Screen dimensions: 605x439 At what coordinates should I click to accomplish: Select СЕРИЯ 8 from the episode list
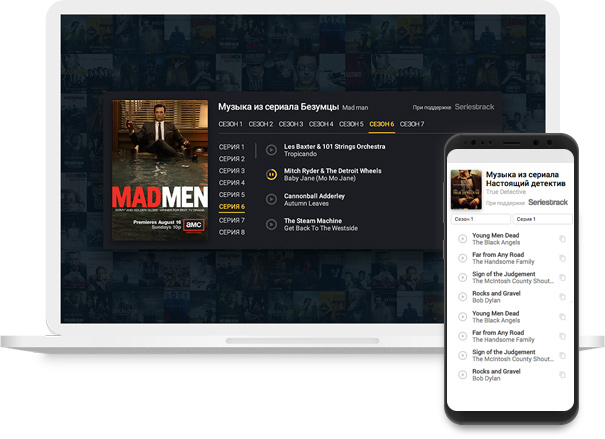(231, 232)
